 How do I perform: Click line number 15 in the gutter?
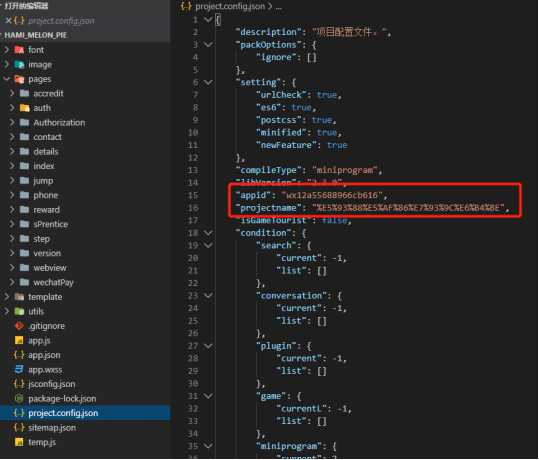pyautogui.click(x=193, y=195)
